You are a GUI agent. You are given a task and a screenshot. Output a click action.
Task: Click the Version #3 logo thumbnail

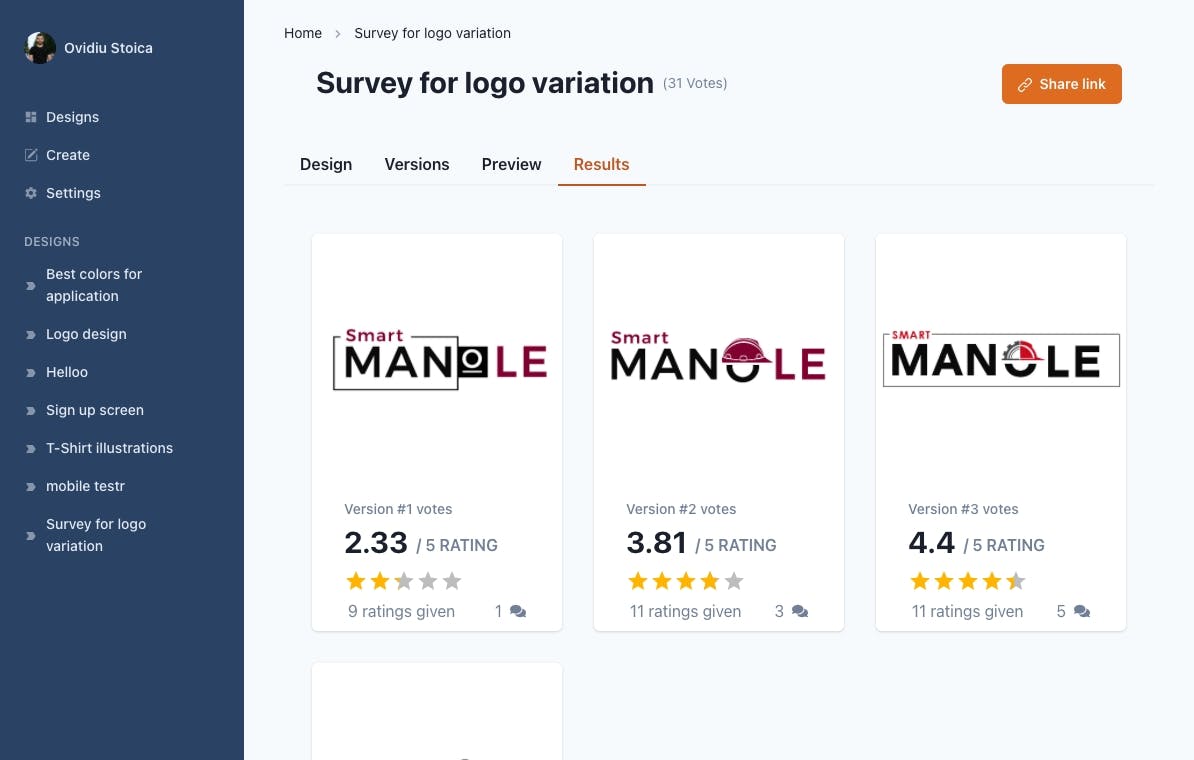(x=1001, y=359)
